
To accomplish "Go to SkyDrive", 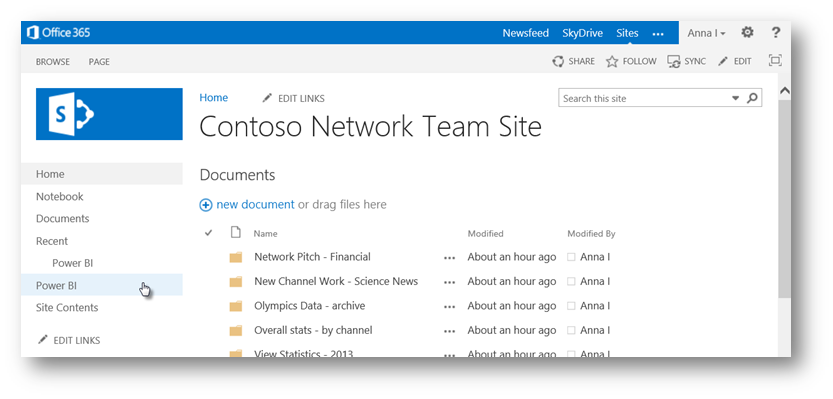I will [x=582, y=33].
